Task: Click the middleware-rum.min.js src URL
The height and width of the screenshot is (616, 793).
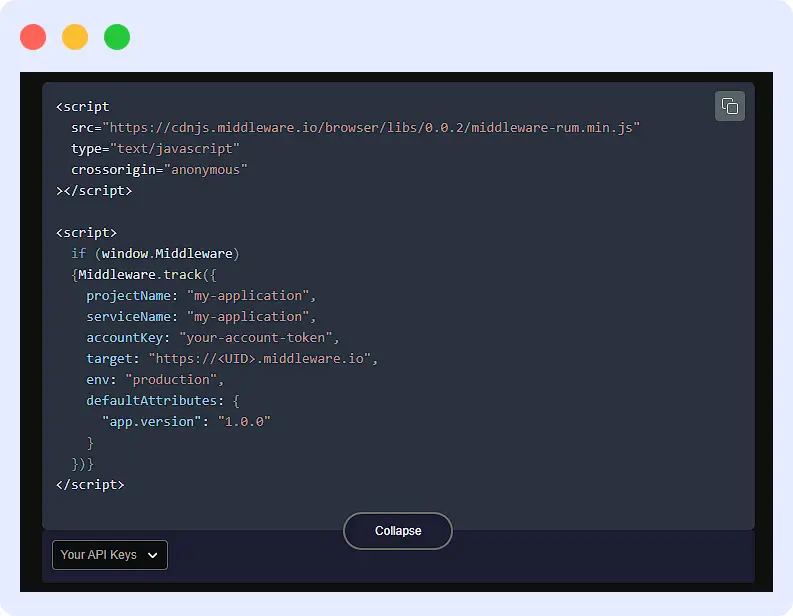Action: coord(371,127)
